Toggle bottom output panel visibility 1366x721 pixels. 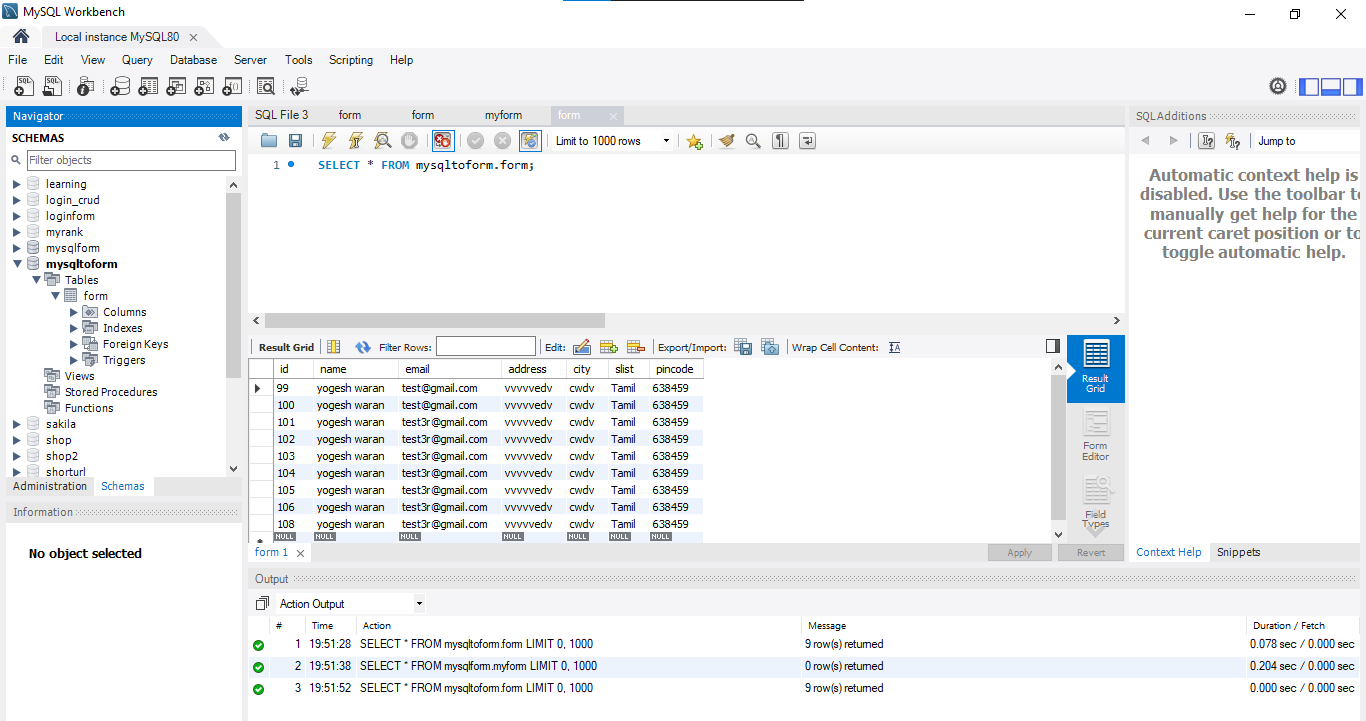pyautogui.click(x=1331, y=87)
